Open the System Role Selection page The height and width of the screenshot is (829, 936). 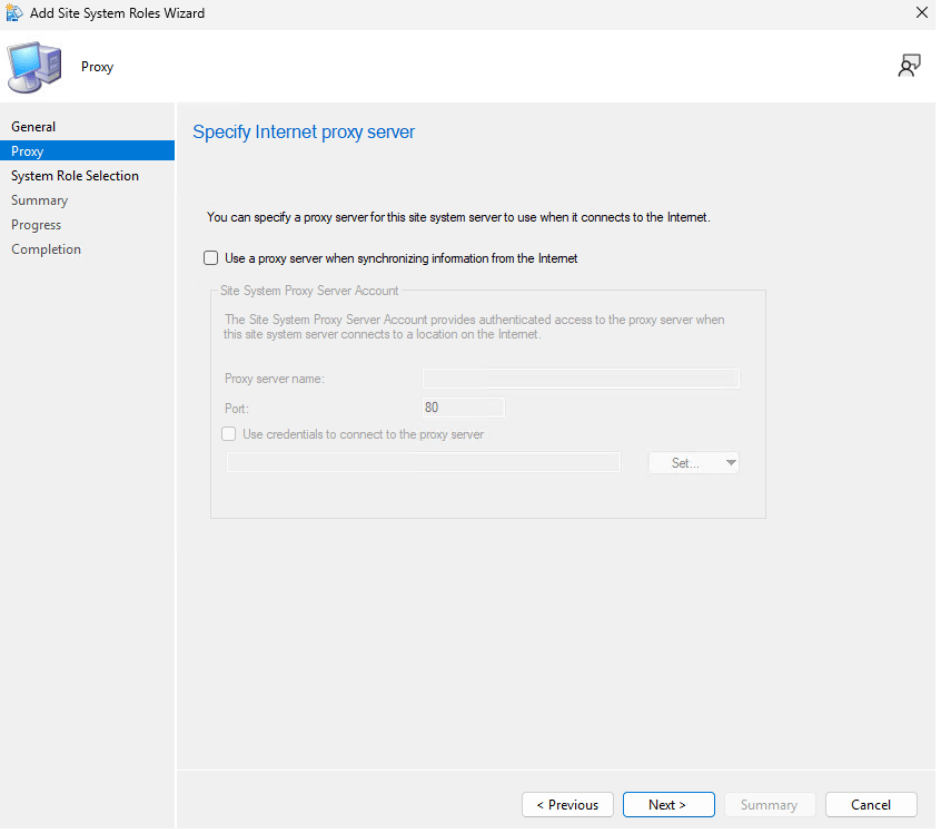coord(74,175)
